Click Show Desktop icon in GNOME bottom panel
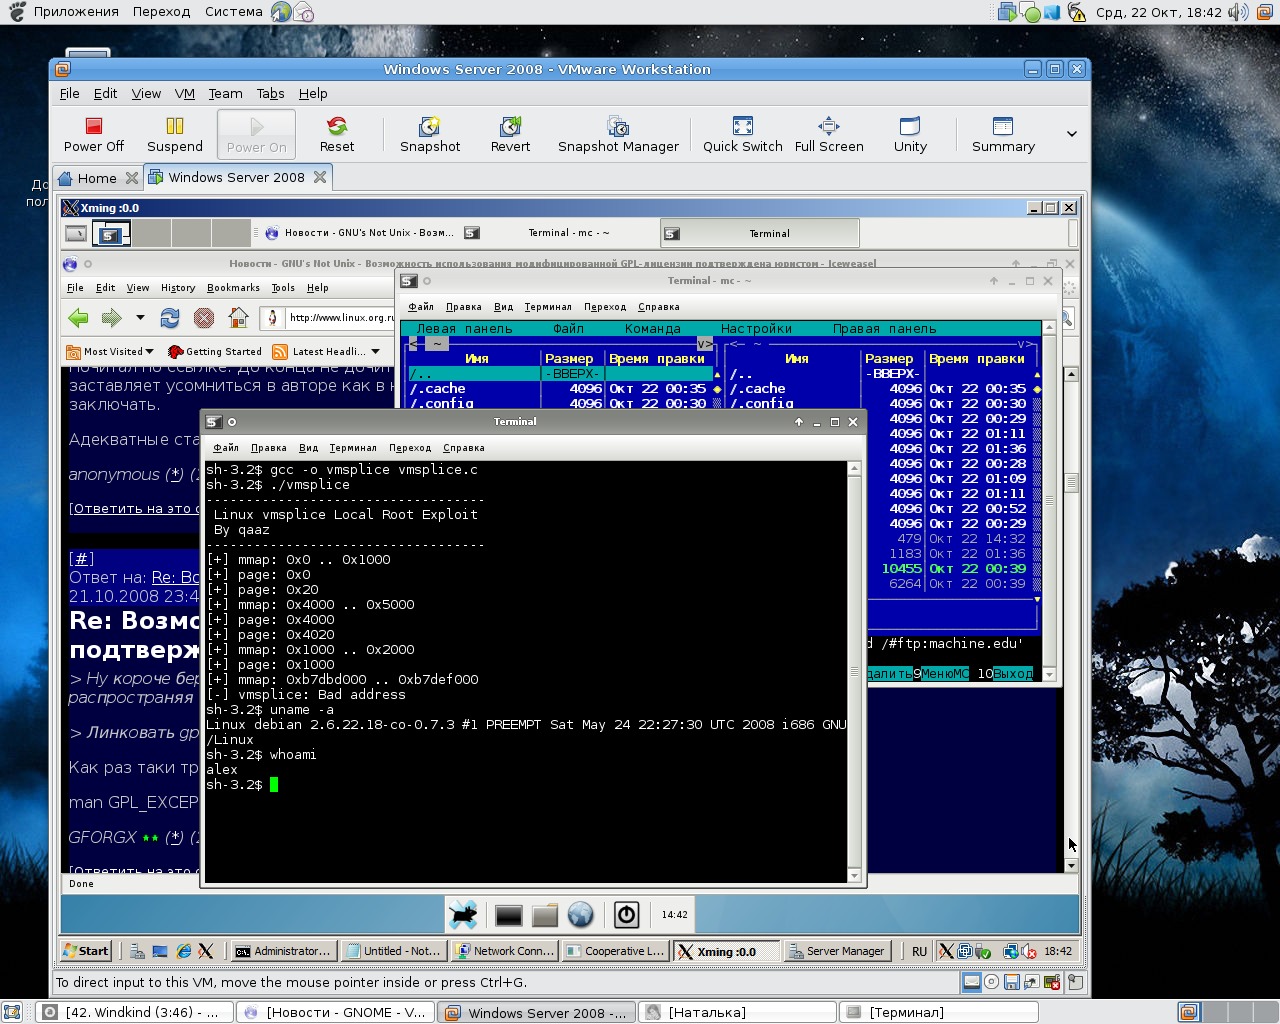The height and width of the screenshot is (1024, 1280). tap(13, 1012)
